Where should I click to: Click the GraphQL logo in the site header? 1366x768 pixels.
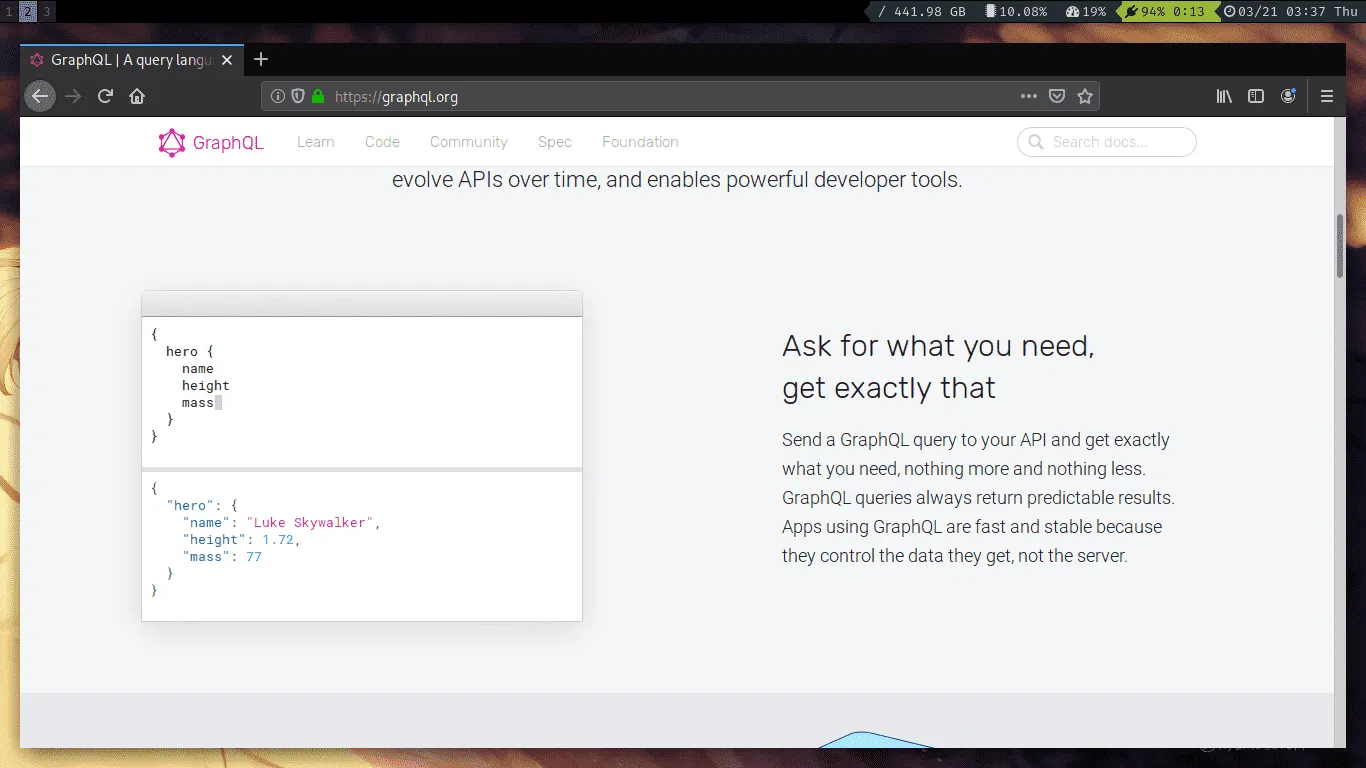[x=211, y=143]
